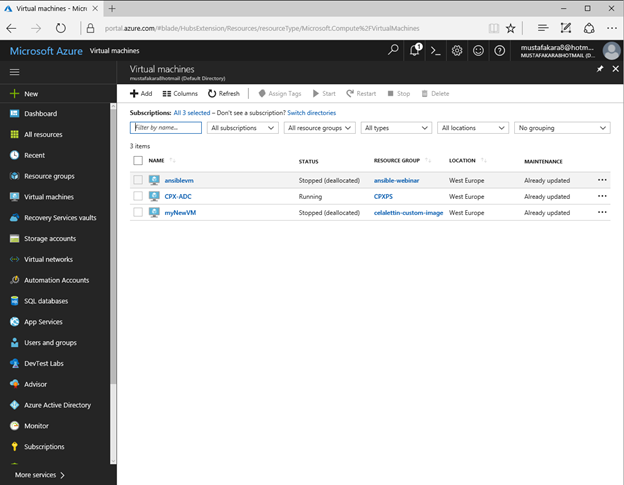Pin the Virtual machines blade
This screenshot has width=624, height=485.
click(600, 69)
